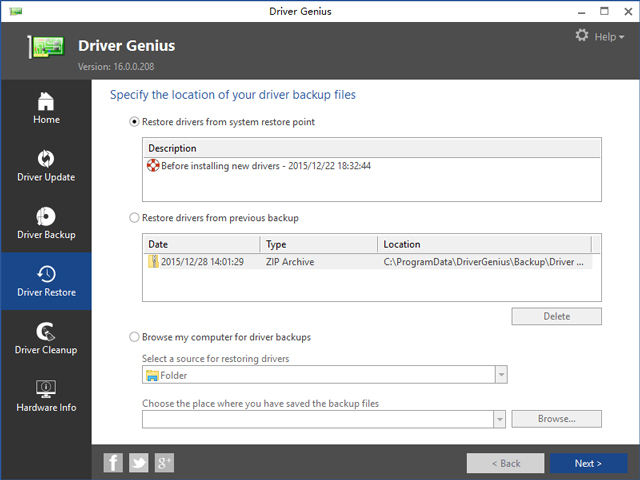Screen dimensions: 640x480
Task: Show the Hardware Info section
Action: pos(46,396)
